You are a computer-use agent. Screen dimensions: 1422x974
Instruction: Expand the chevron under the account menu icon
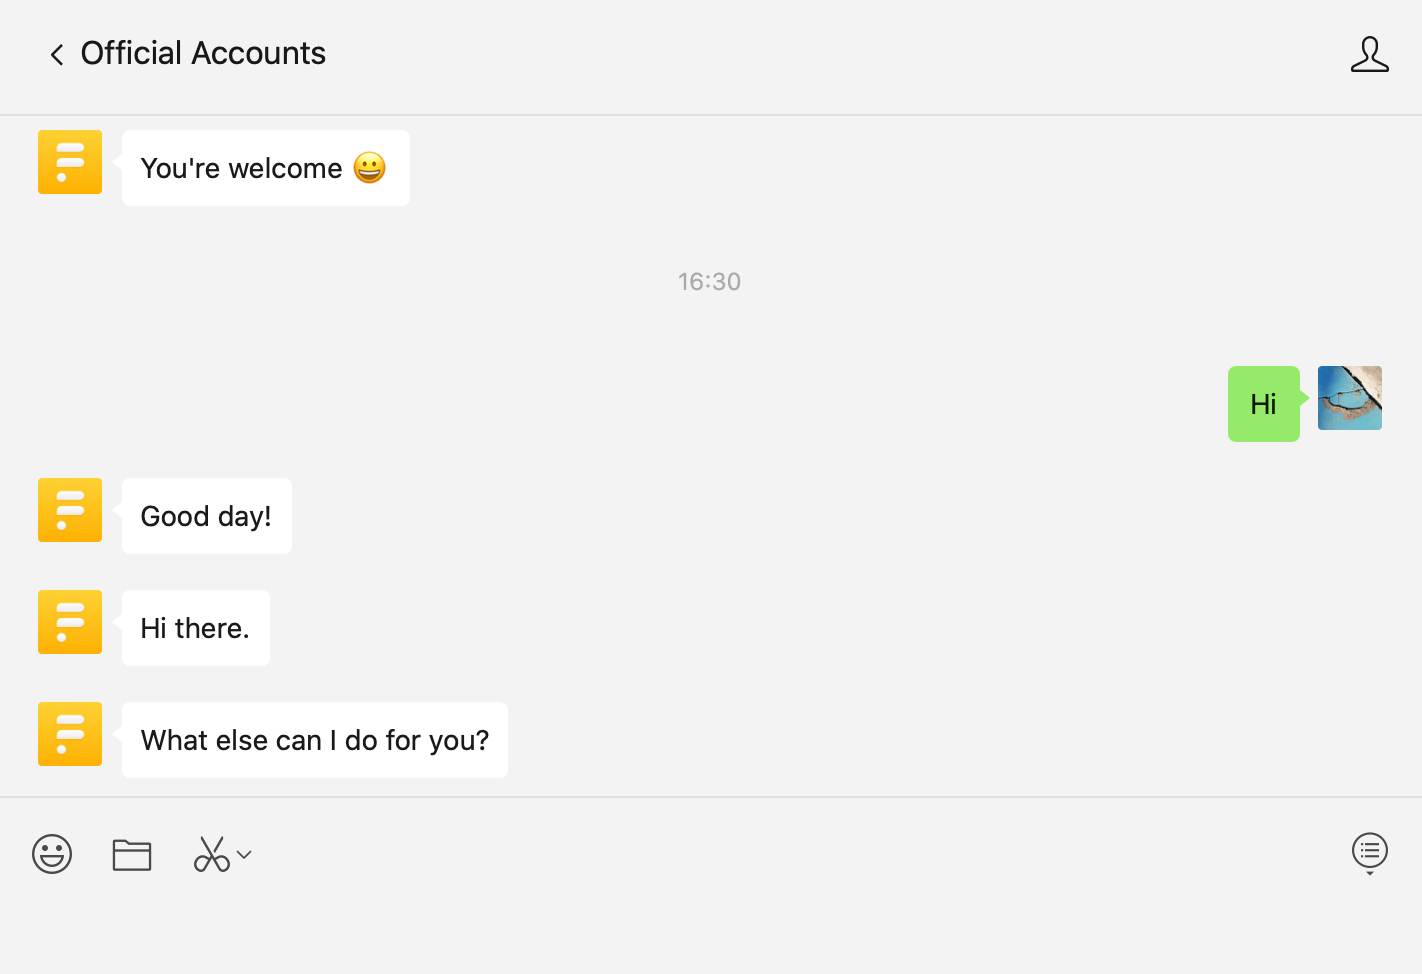pos(1370,873)
